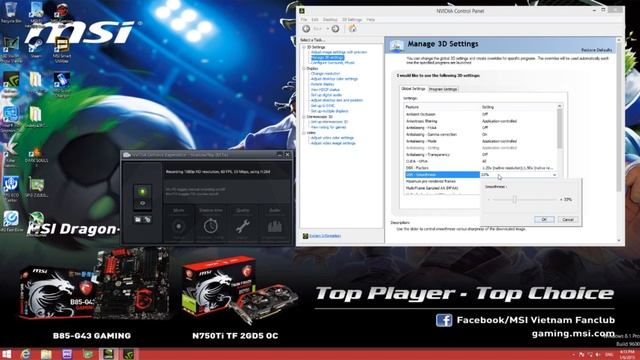
Task: Open the Help menu in NVIDIA Control Panel
Action: coord(370,20)
